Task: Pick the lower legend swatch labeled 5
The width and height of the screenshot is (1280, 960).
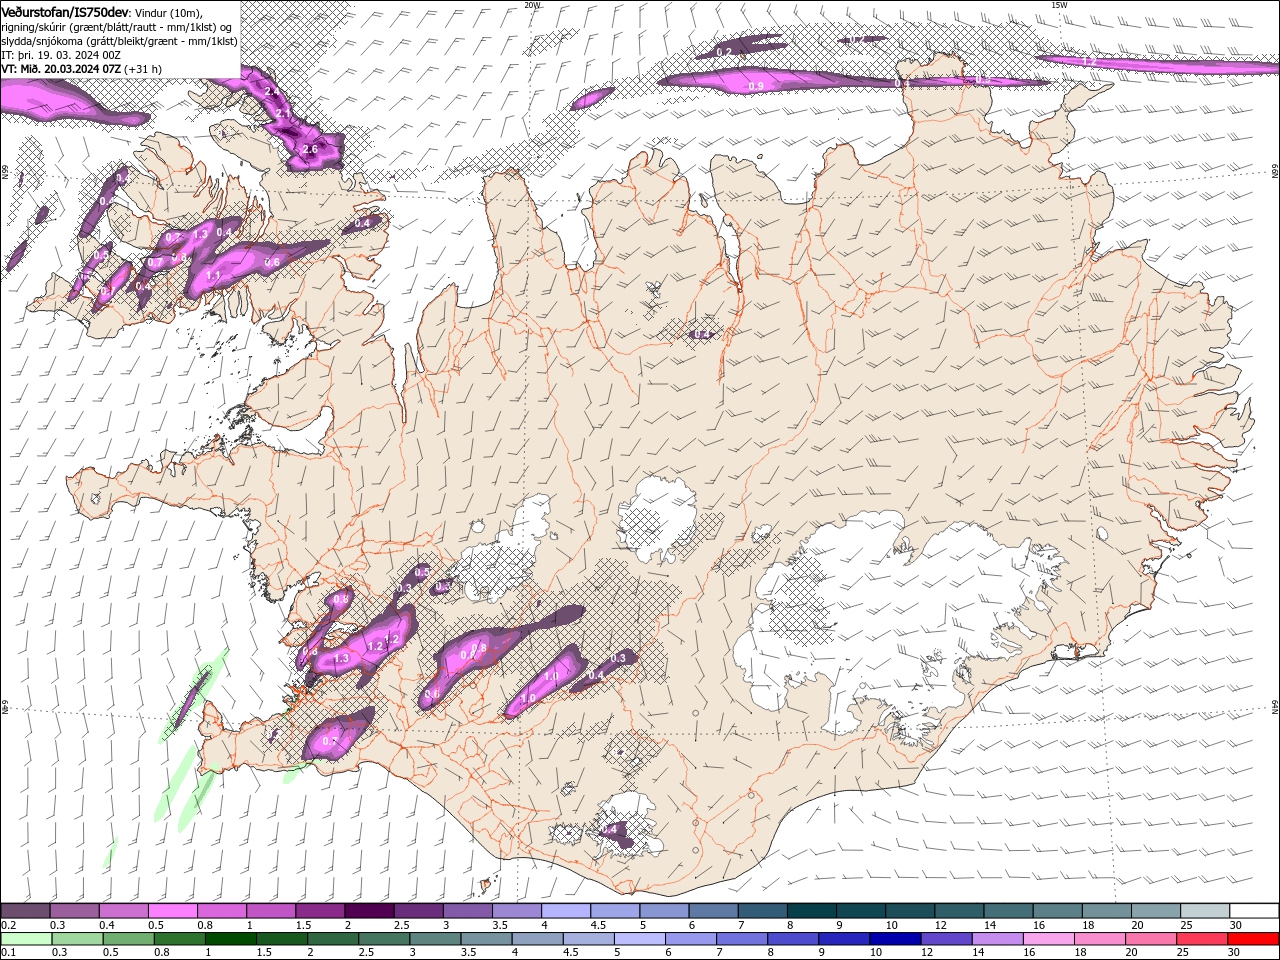Action: 639,939
